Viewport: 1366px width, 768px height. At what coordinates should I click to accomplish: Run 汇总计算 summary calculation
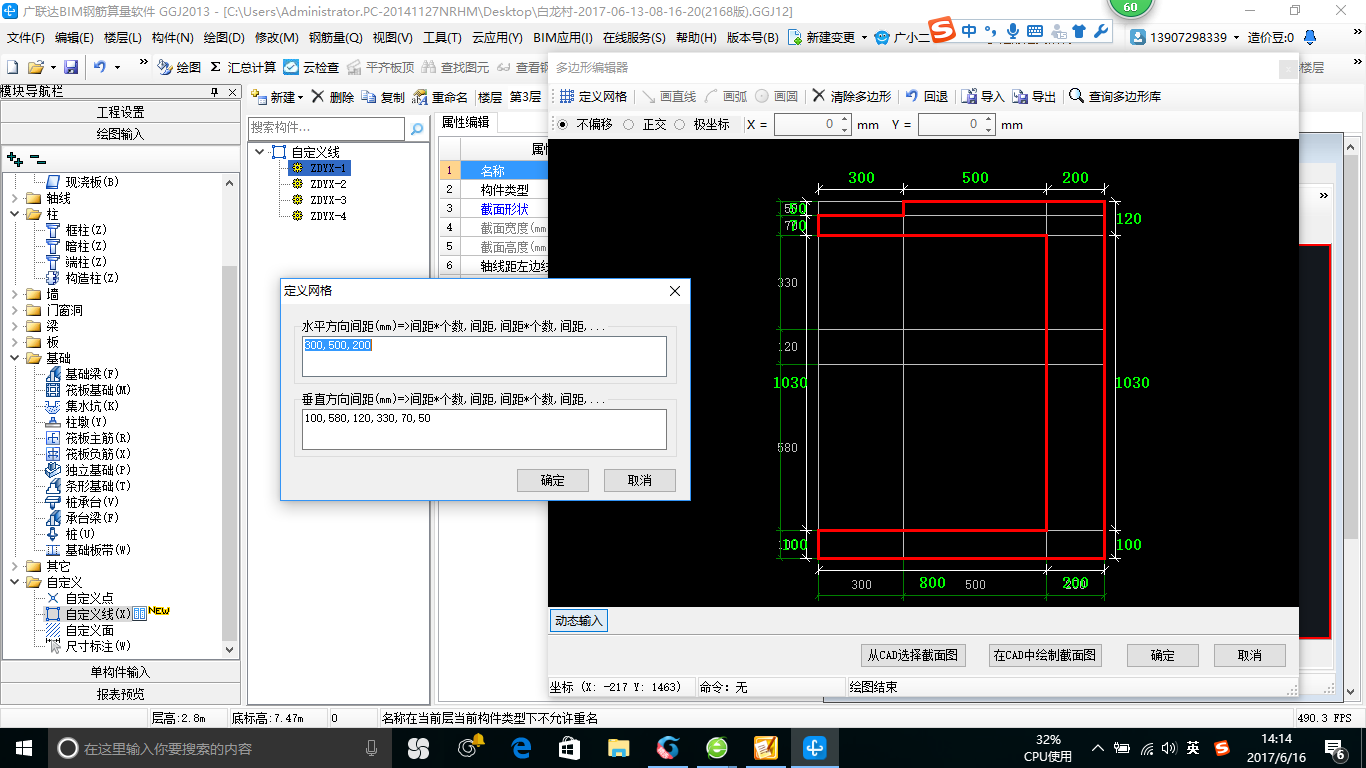(243, 67)
